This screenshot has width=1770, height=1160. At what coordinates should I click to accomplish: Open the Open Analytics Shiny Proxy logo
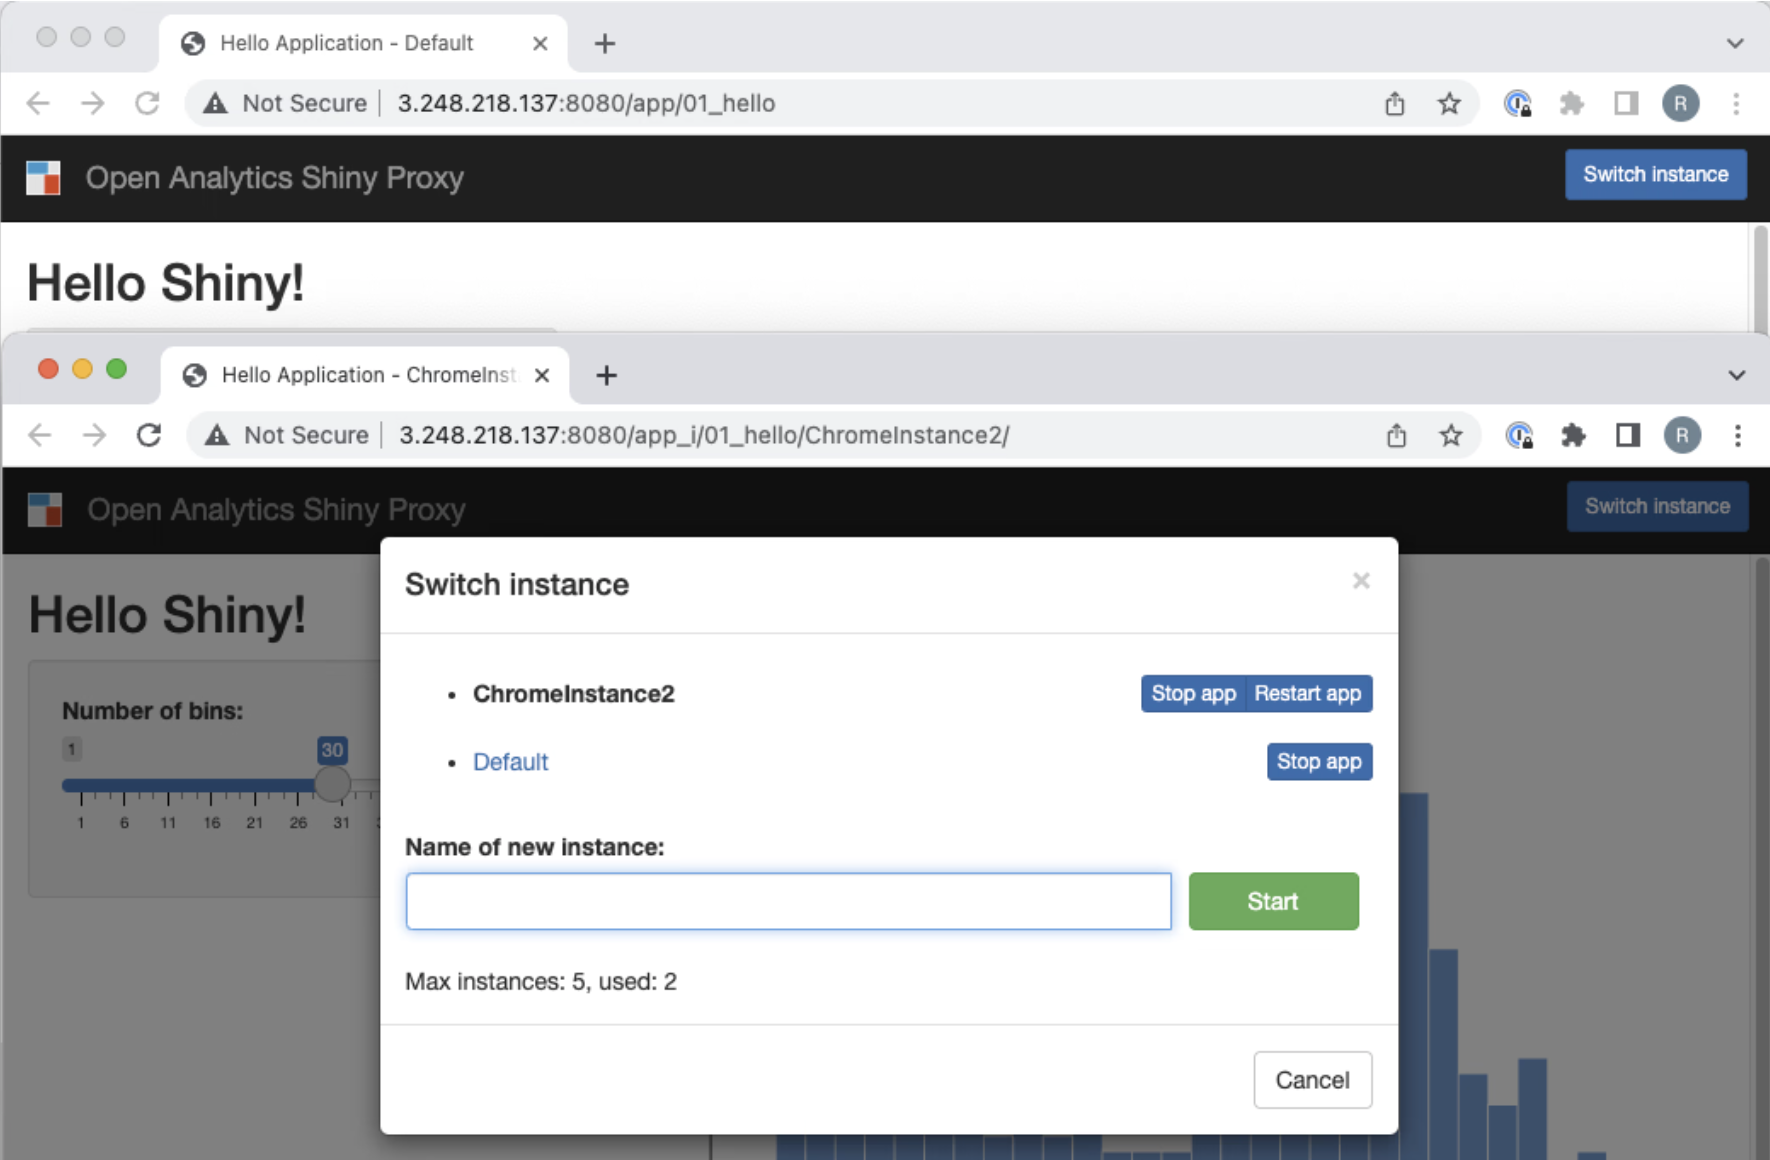pos(46,510)
